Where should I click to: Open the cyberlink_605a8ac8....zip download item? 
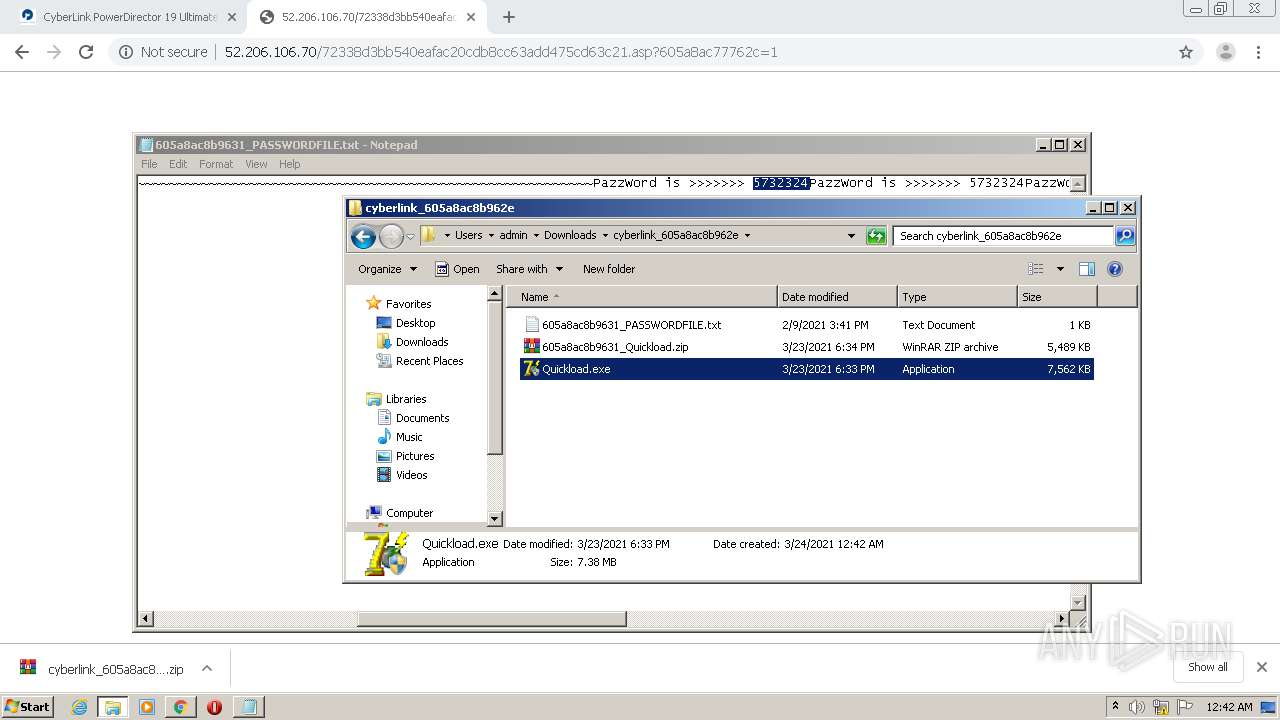(x=102, y=669)
